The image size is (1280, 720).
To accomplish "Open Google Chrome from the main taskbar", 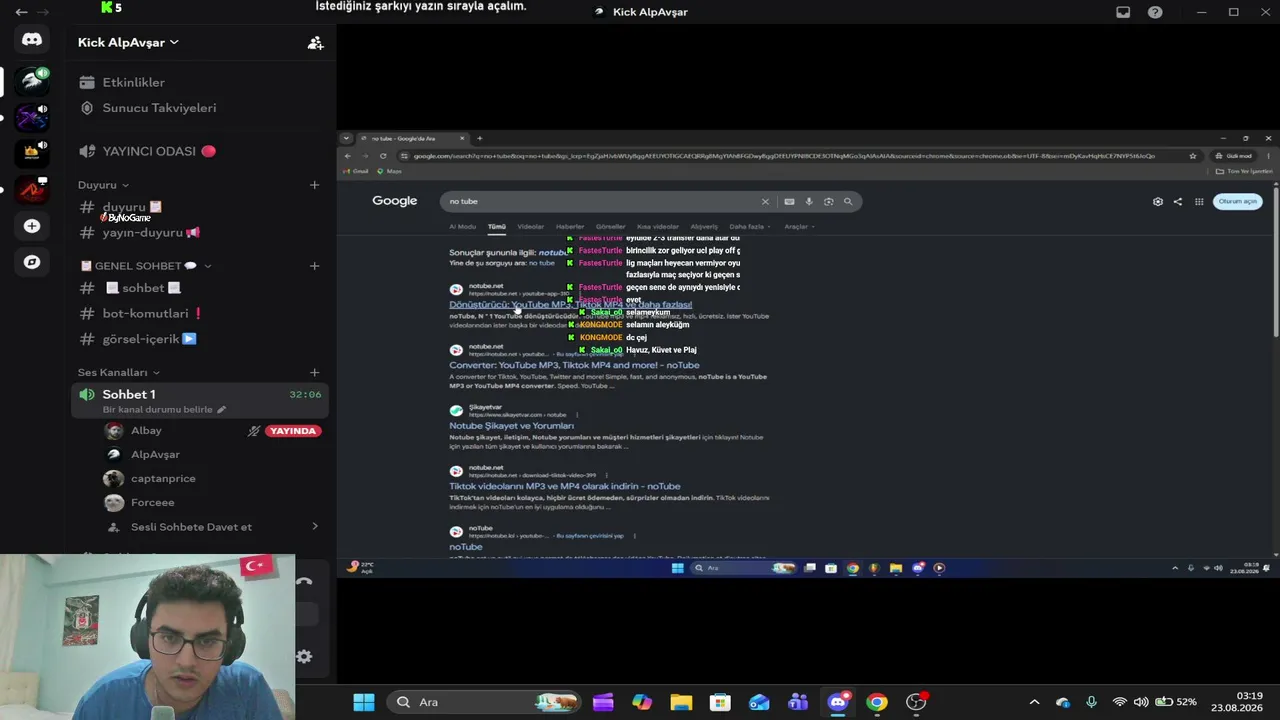I will pos(877,702).
